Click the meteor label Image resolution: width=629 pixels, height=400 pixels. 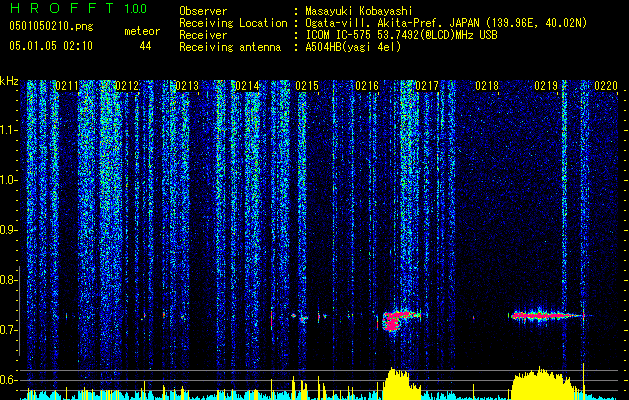142,31
